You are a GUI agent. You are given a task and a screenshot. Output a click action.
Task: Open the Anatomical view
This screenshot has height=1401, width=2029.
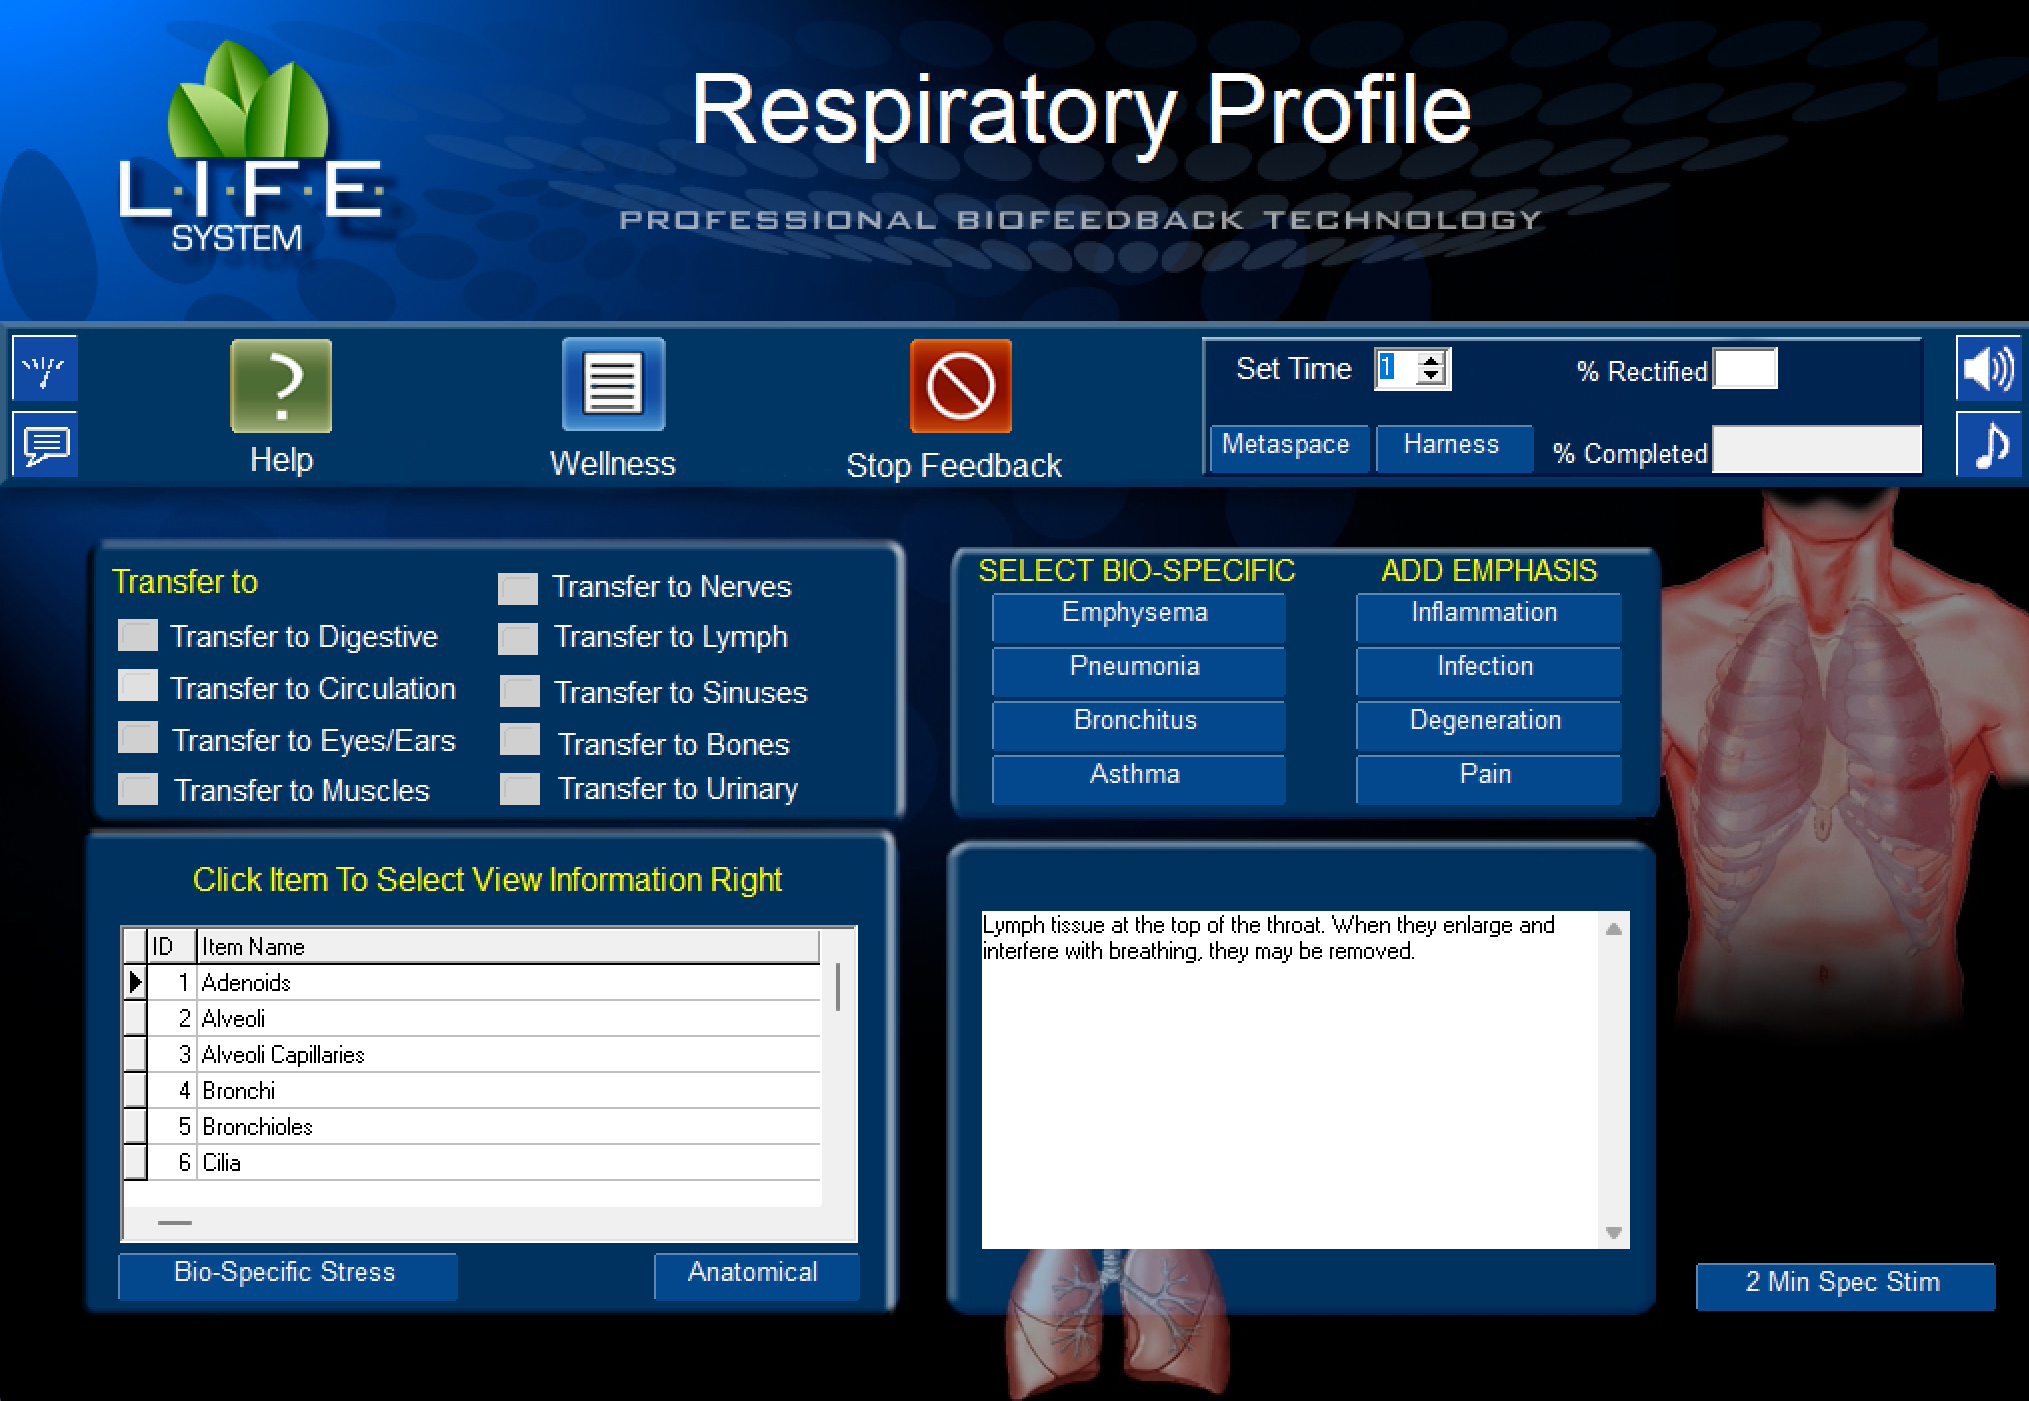pos(755,1272)
